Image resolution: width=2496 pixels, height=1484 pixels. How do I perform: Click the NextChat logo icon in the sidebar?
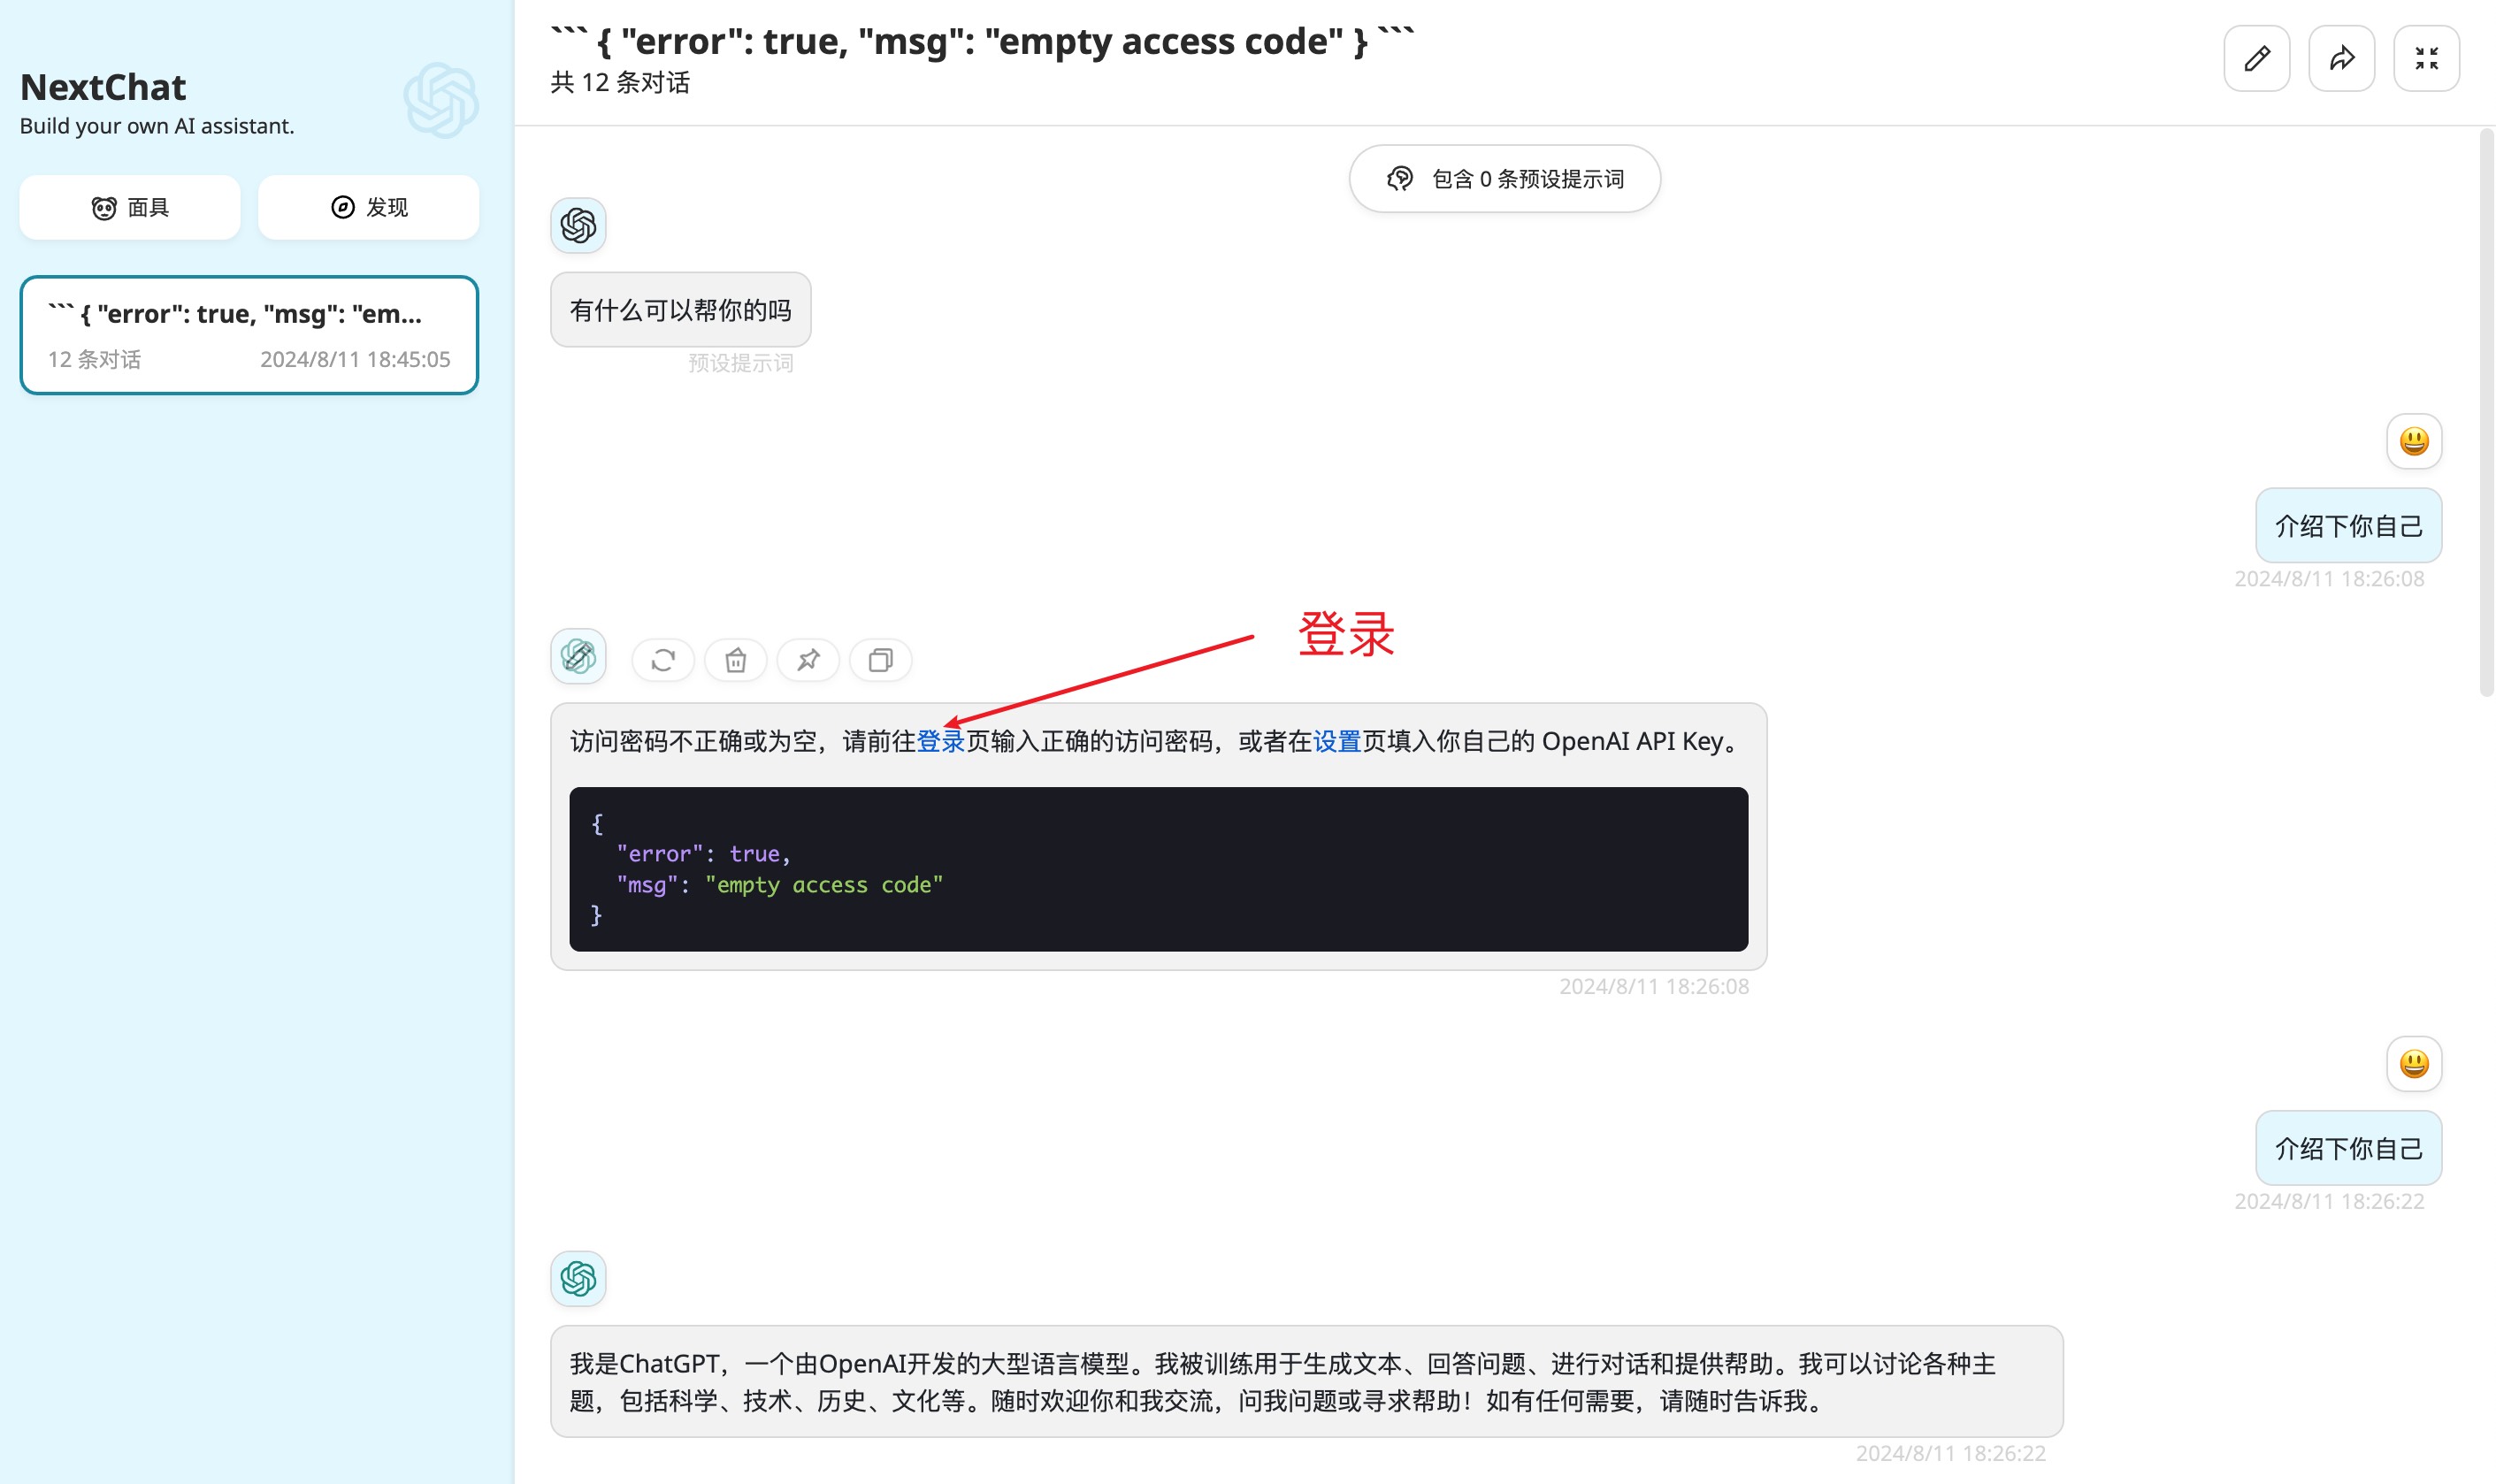[x=441, y=100]
